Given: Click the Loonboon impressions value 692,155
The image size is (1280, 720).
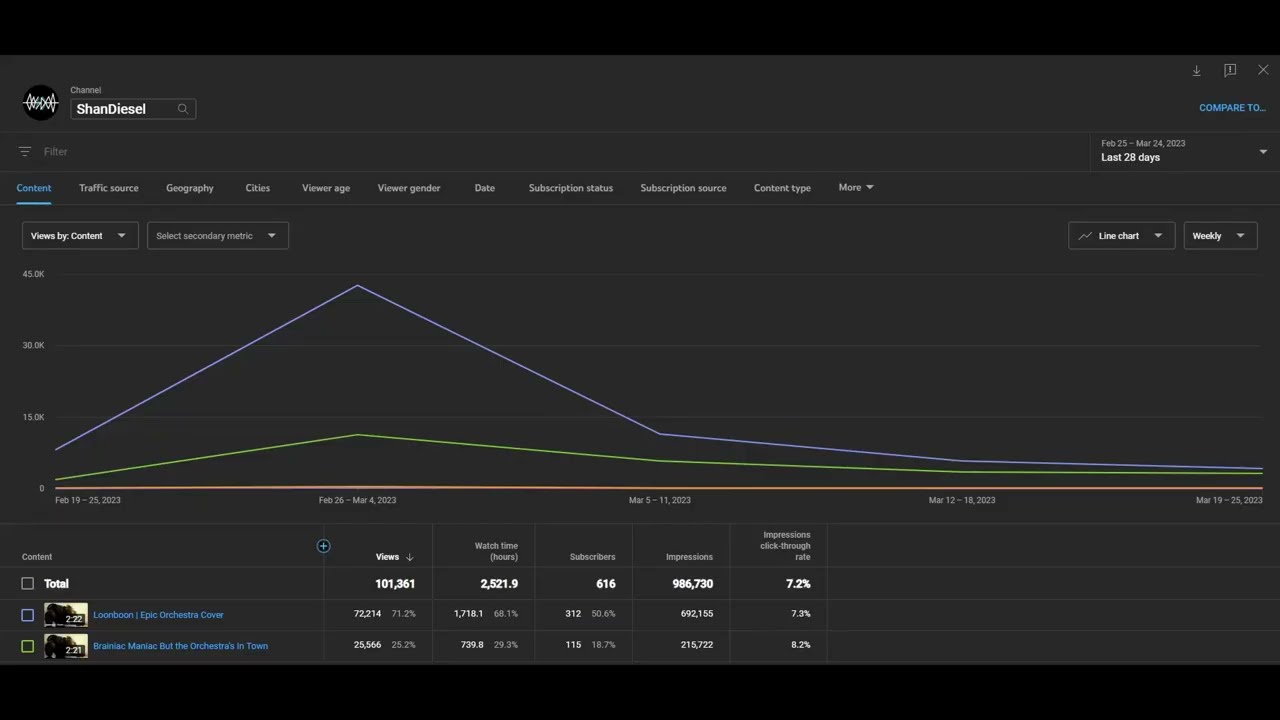Looking at the screenshot, I should [697, 614].
